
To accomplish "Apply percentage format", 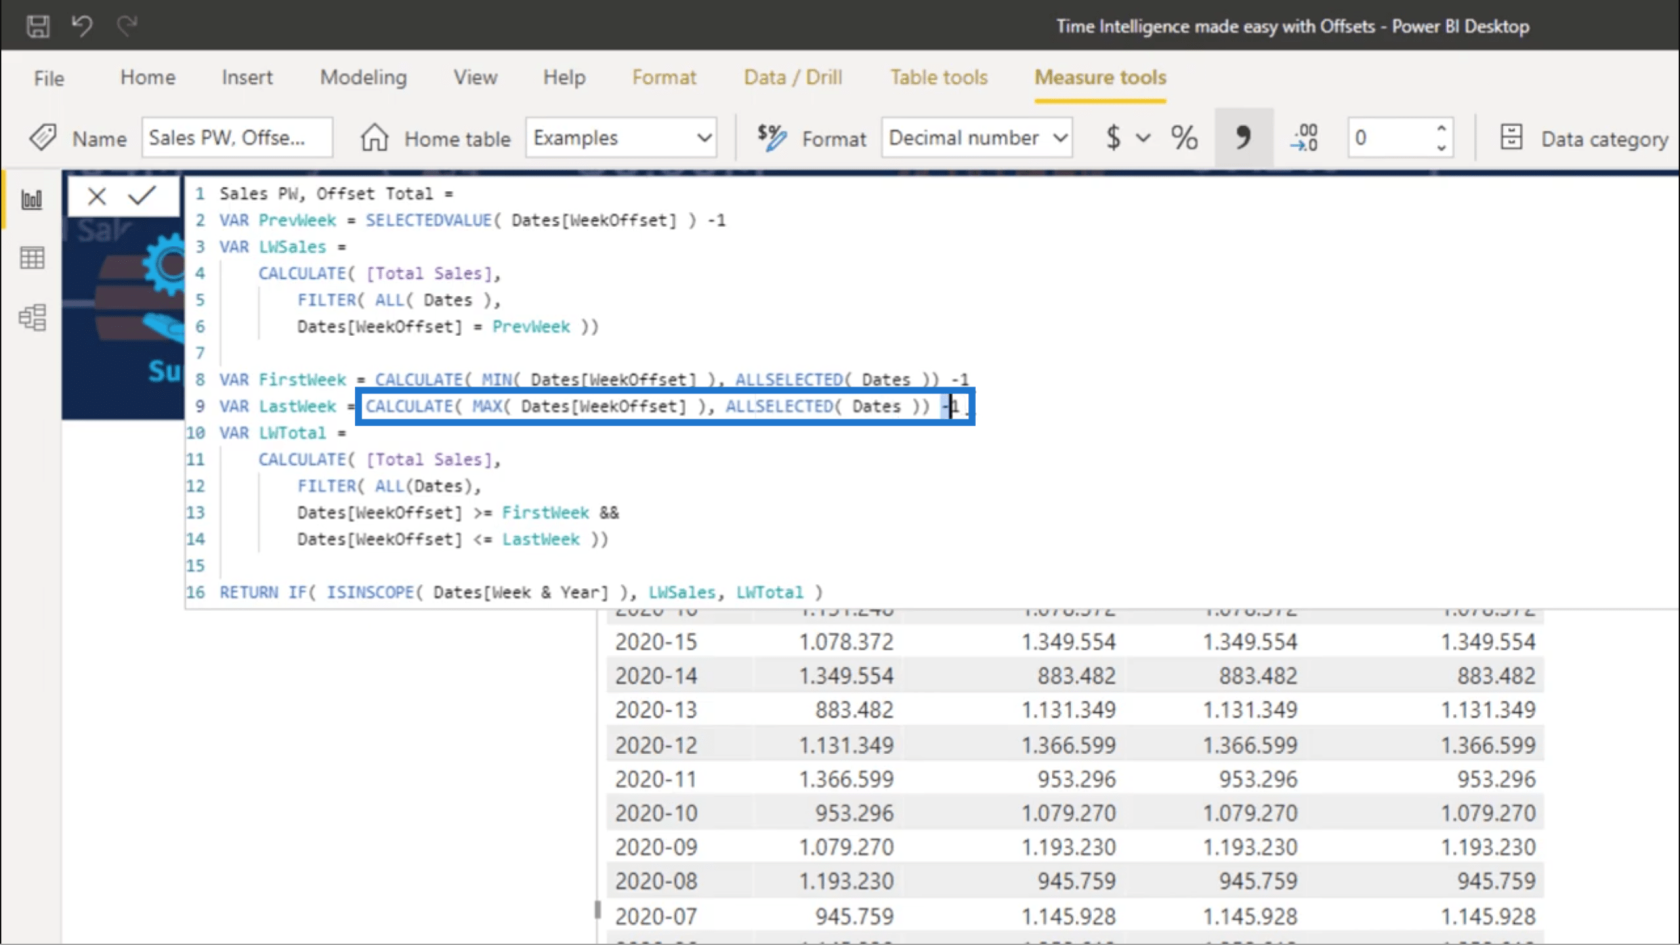I will (x=1184, y=137).
